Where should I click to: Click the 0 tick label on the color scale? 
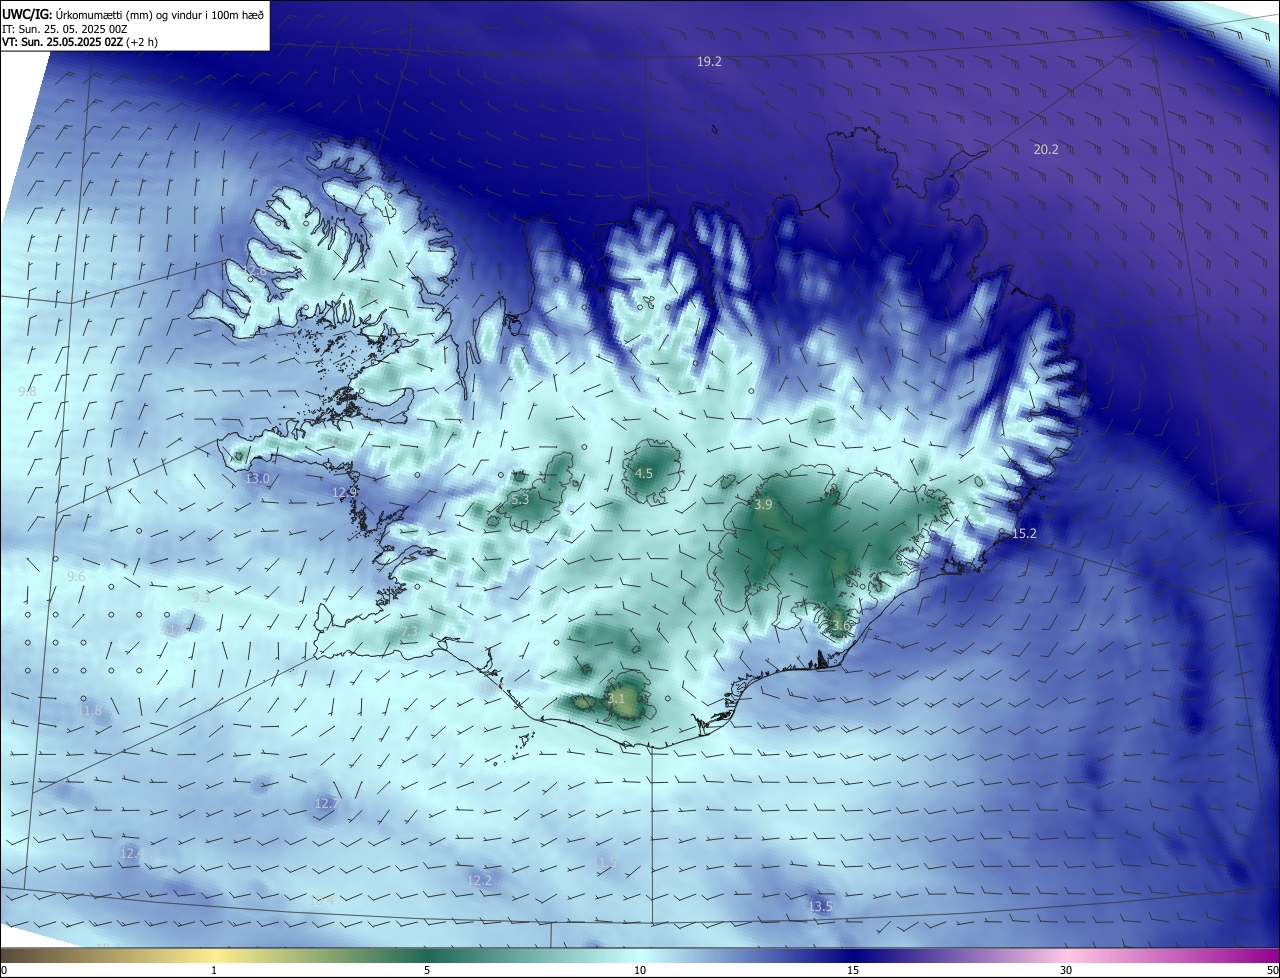click(x=4, y=970)
